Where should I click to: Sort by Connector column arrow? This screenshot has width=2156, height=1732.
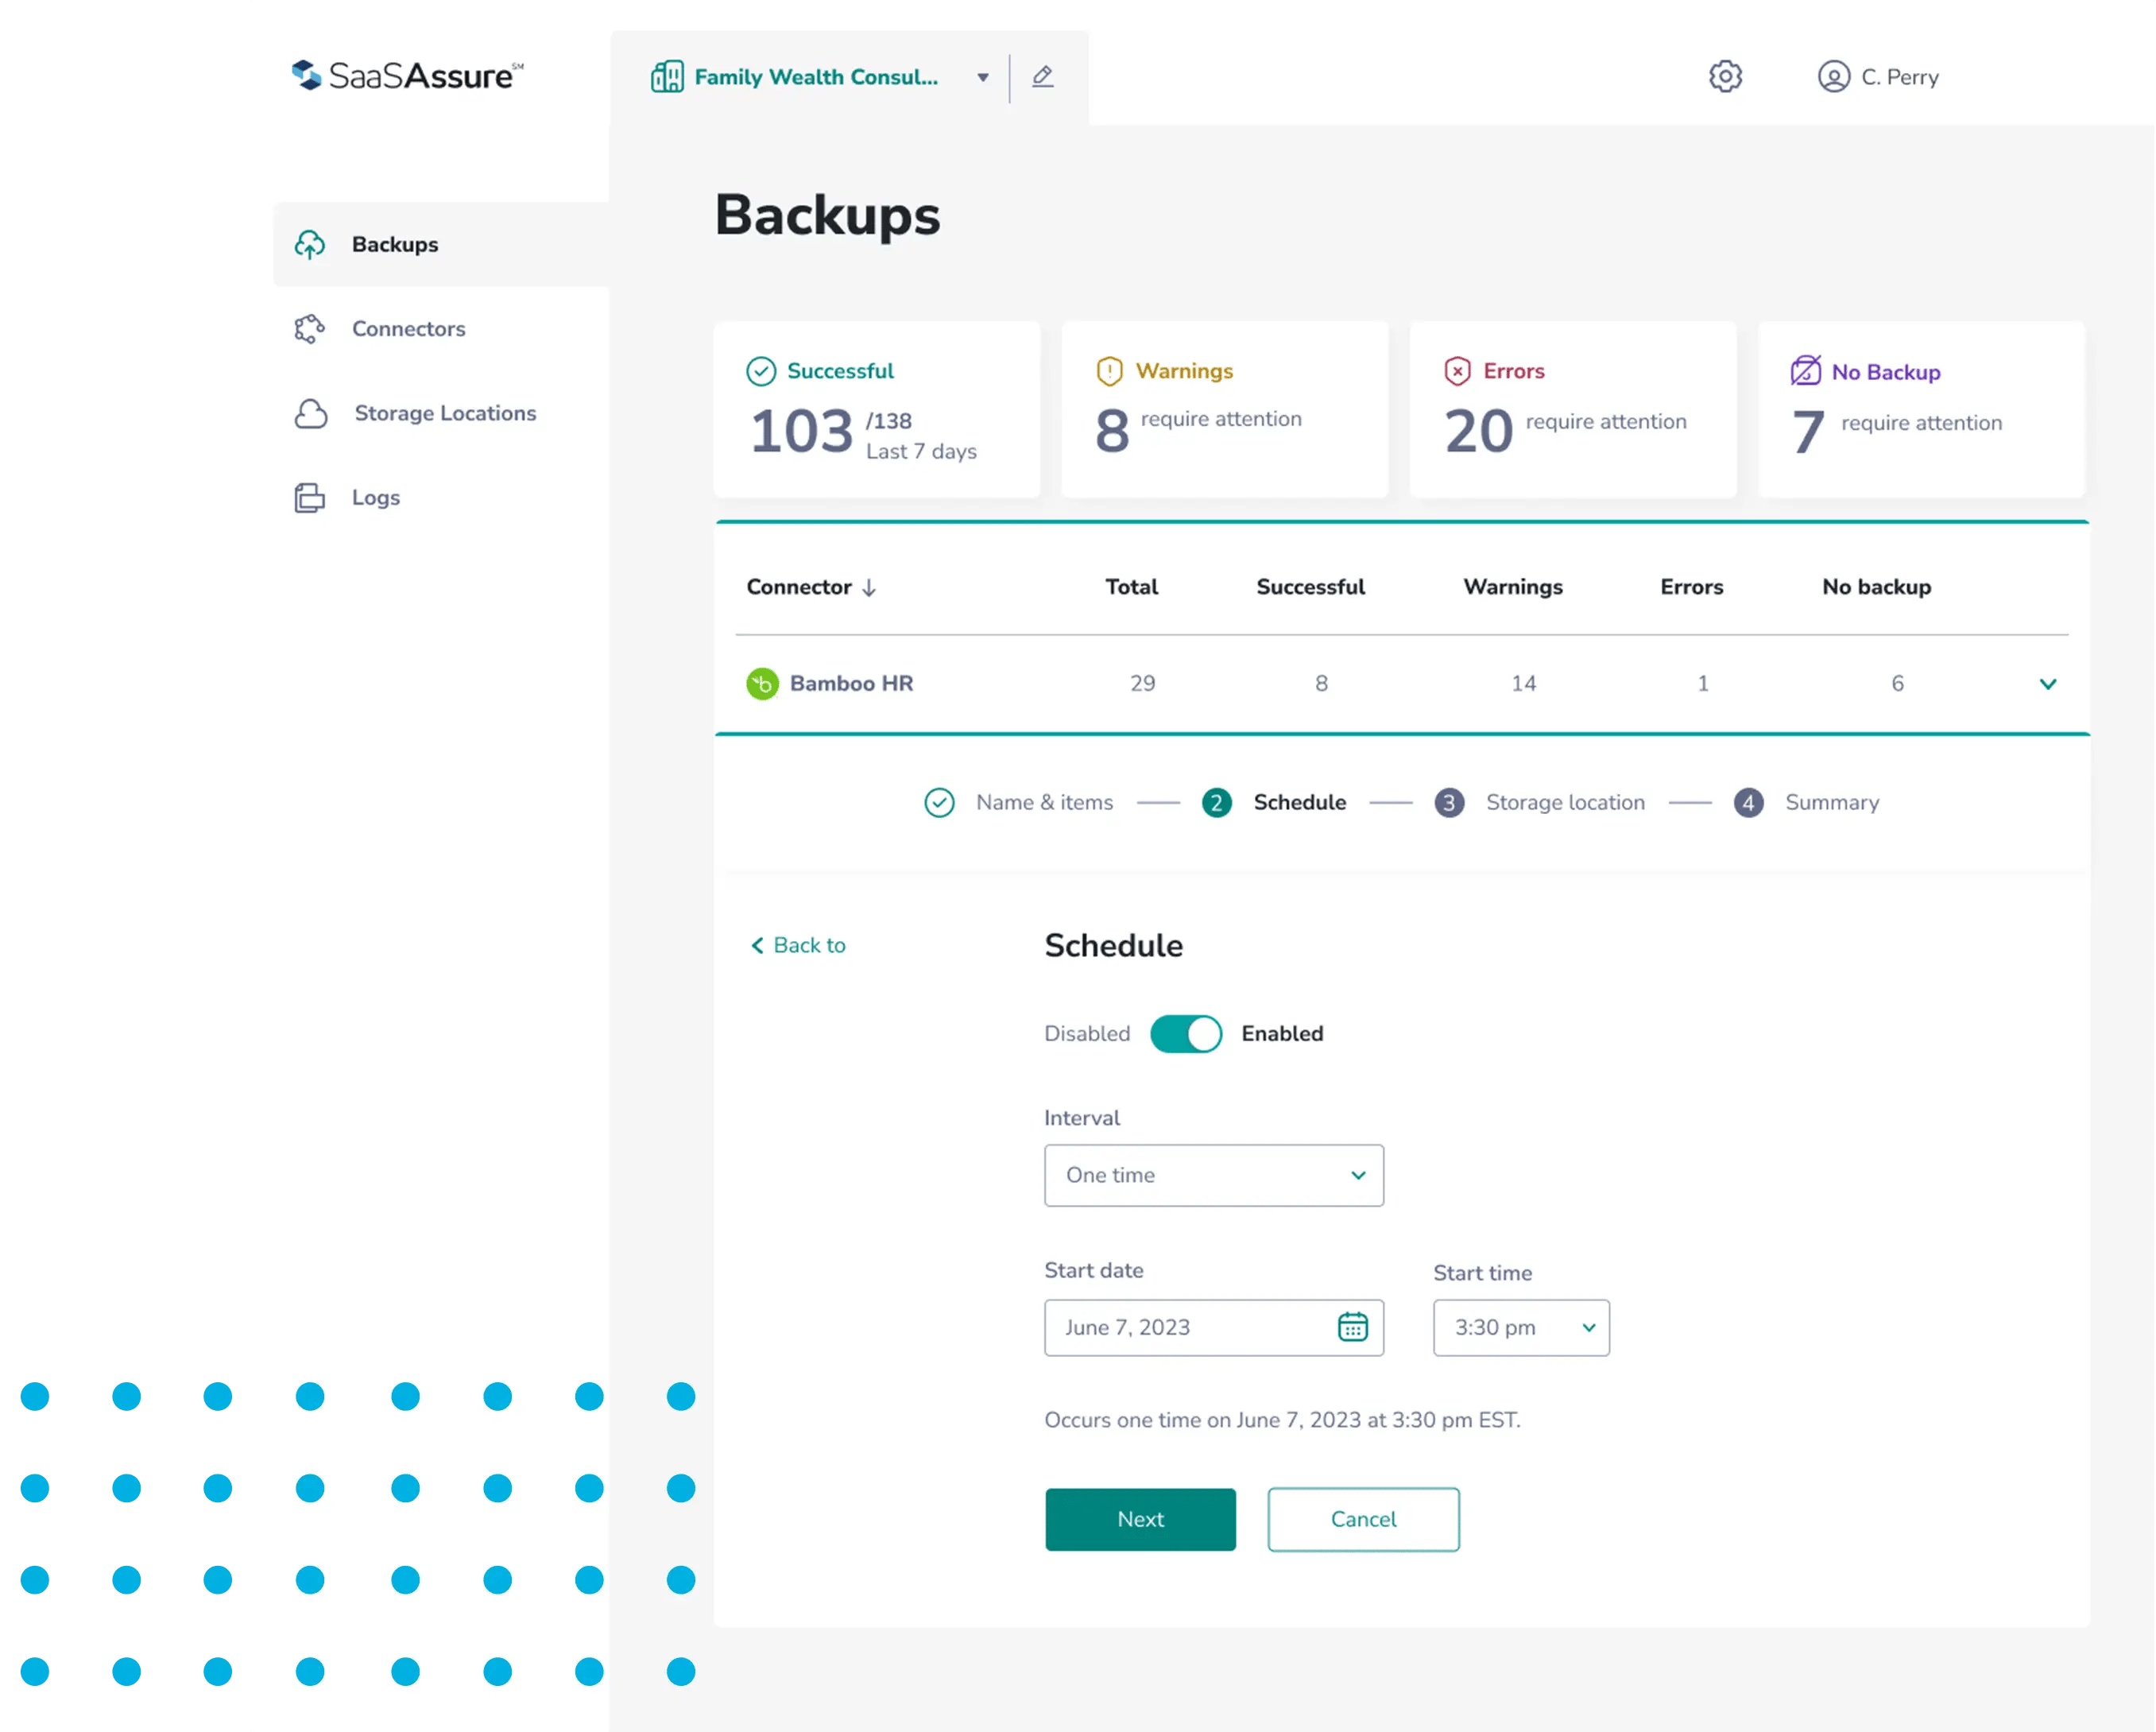click(x=869, y=588)
